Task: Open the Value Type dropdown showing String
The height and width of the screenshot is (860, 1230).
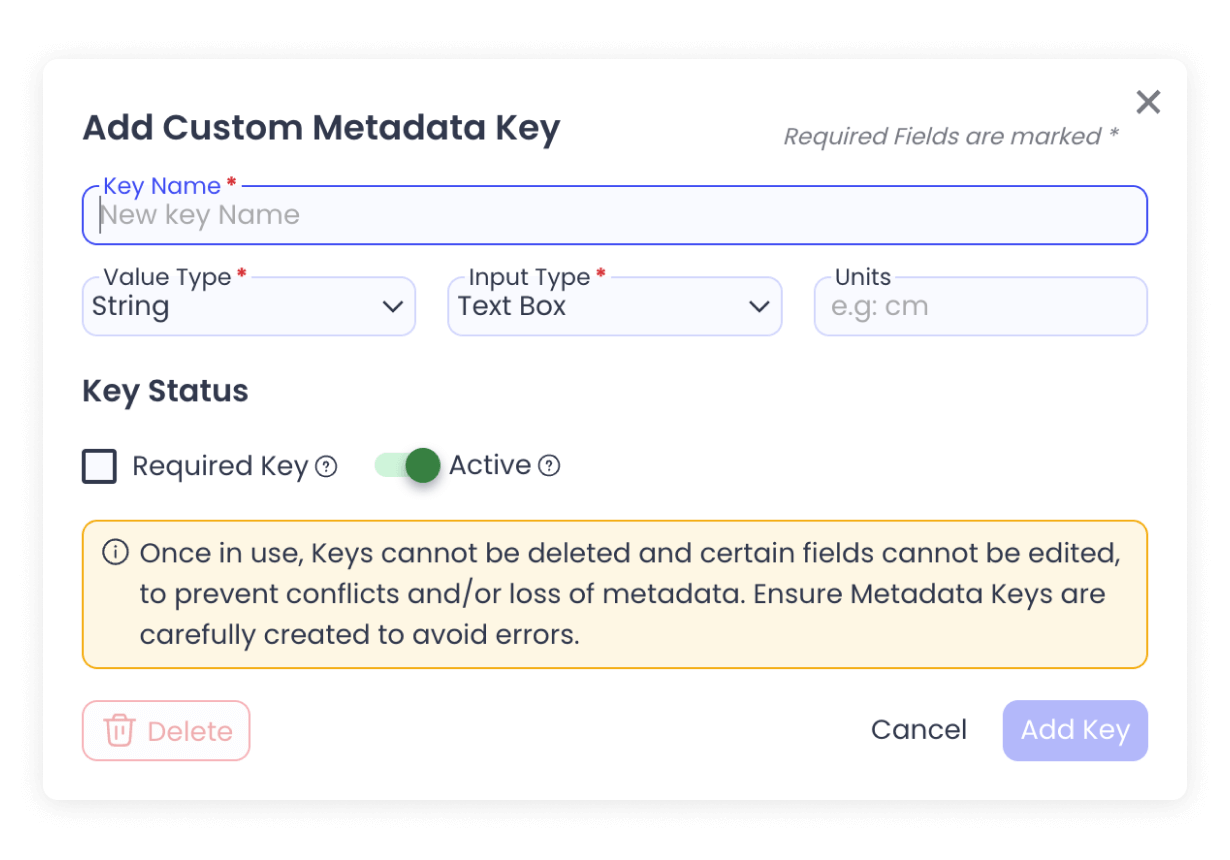Action: 248,306
